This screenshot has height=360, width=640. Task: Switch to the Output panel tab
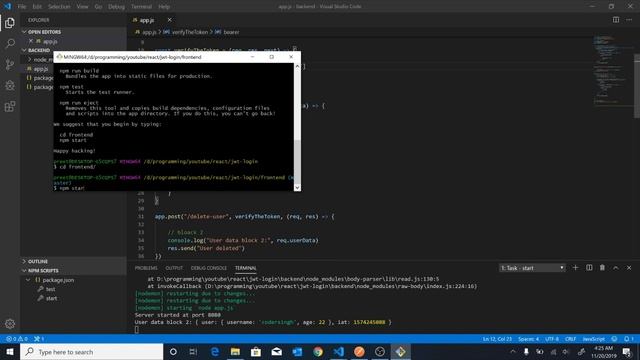(174, 268)
